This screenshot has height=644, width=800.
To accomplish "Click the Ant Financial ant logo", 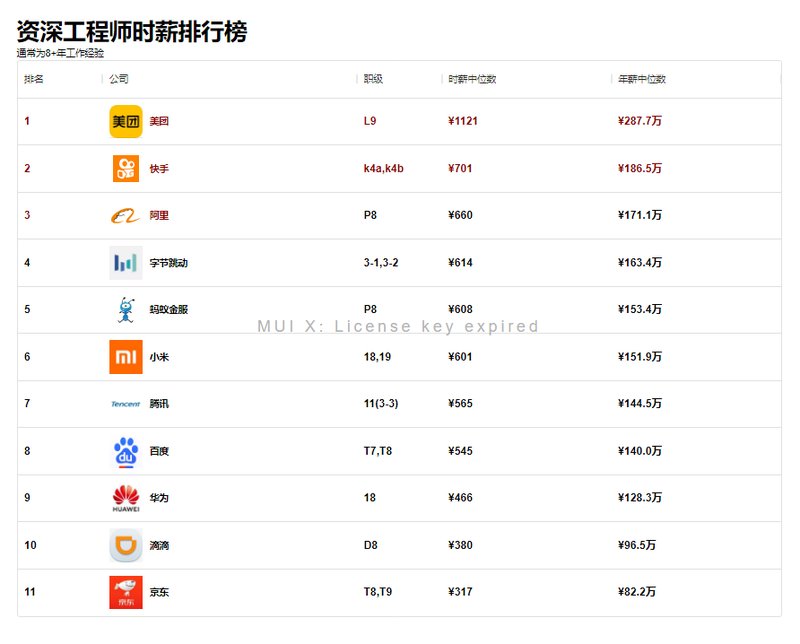I will pos(126,310).
